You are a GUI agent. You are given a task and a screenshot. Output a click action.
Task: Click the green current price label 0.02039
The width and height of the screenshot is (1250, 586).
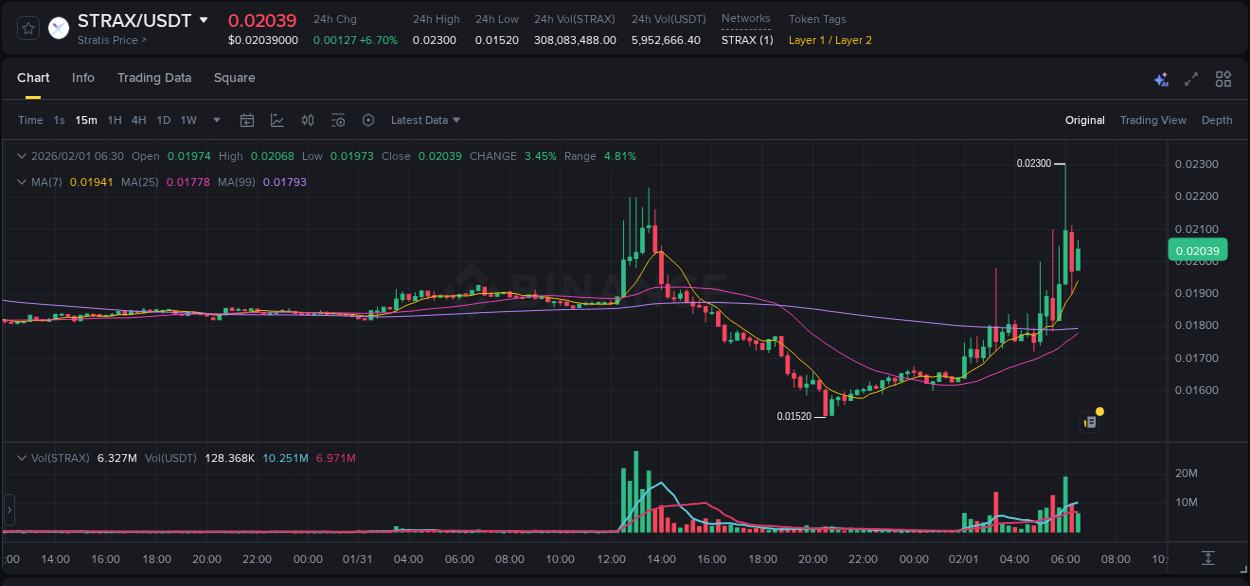[x=1198, y=250]
